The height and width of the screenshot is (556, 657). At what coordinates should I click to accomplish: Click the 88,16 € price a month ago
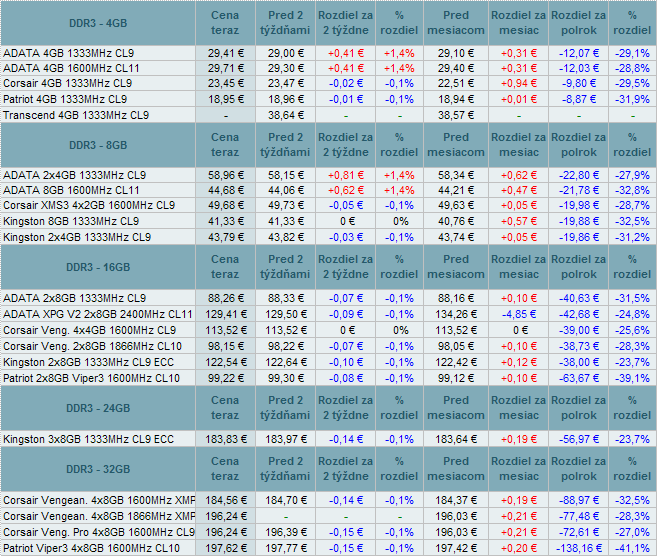click(456, 298)
